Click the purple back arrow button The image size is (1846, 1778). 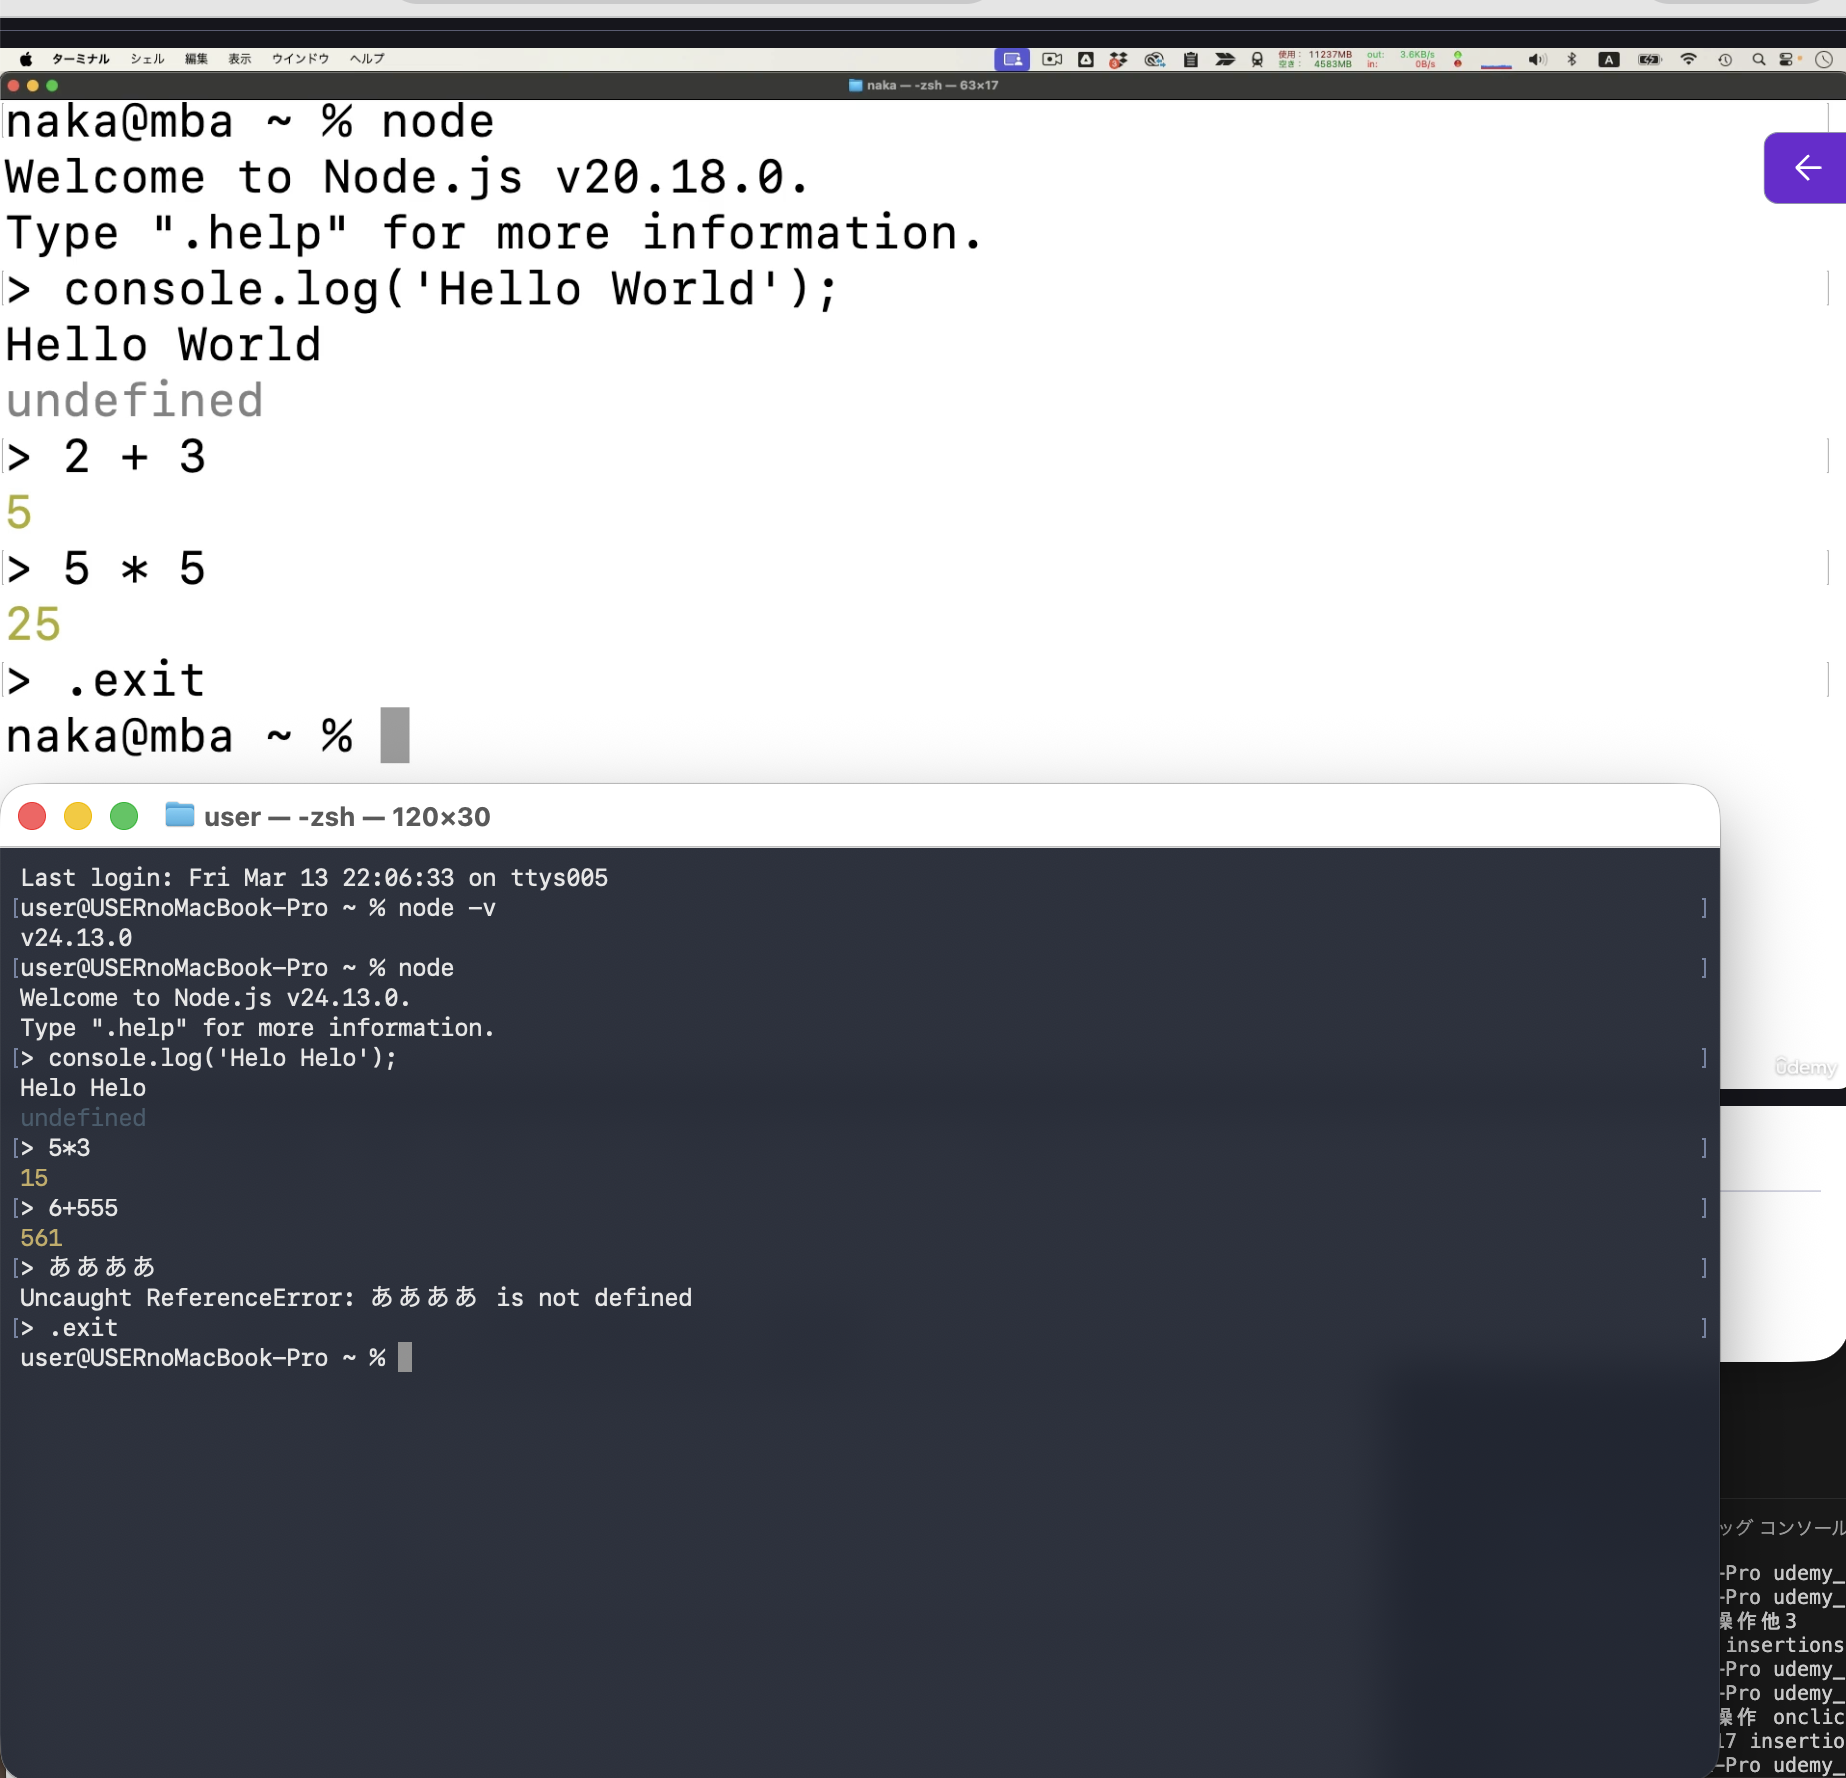click(1806, 168)
